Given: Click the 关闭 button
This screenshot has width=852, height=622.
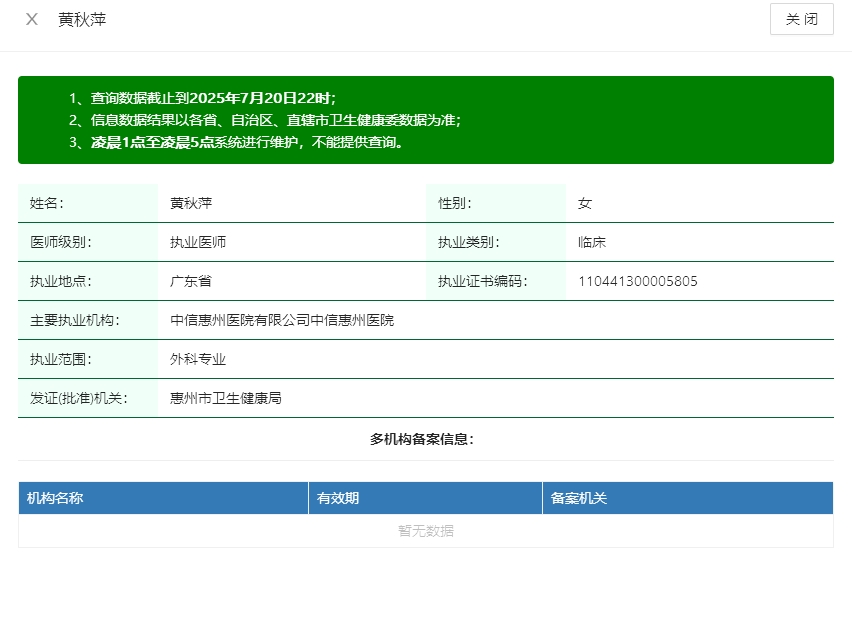Looking at the screenshot, I should pyautogui.click(x=801, y=19).
